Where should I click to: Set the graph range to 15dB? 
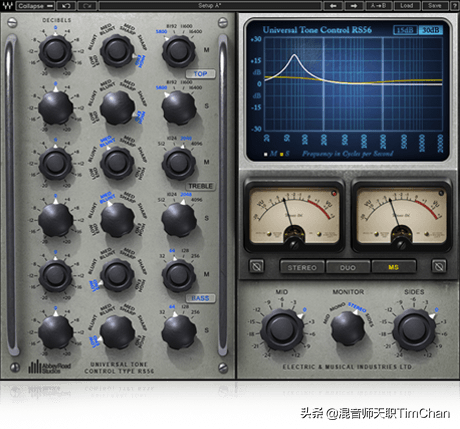(405, 30)
